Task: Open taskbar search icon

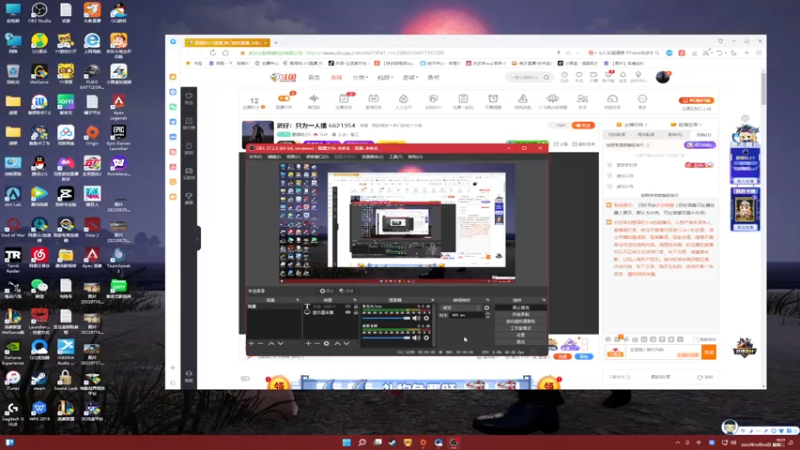Action: click(x=362, y=442)
